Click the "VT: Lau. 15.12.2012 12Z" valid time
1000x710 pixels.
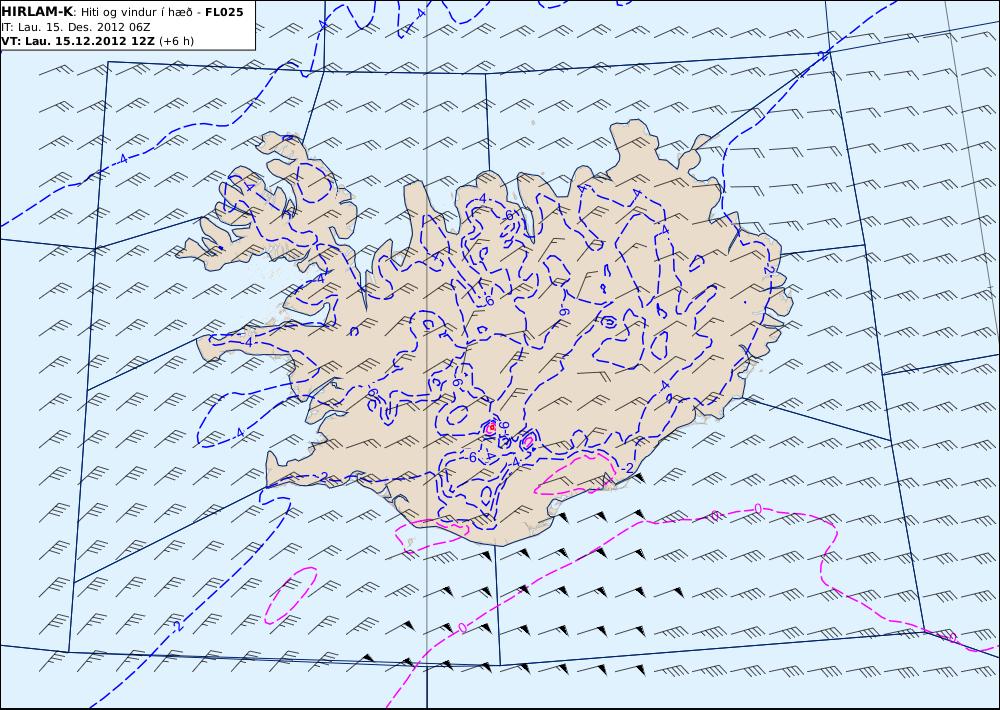point(78,41)
